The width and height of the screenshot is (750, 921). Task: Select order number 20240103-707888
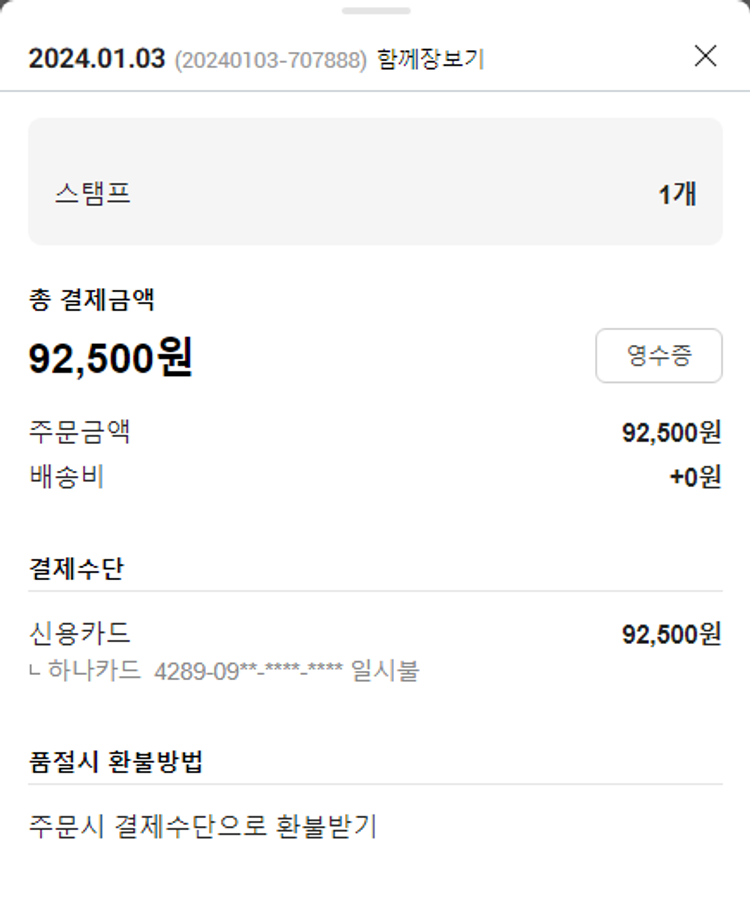click(271, 60)
